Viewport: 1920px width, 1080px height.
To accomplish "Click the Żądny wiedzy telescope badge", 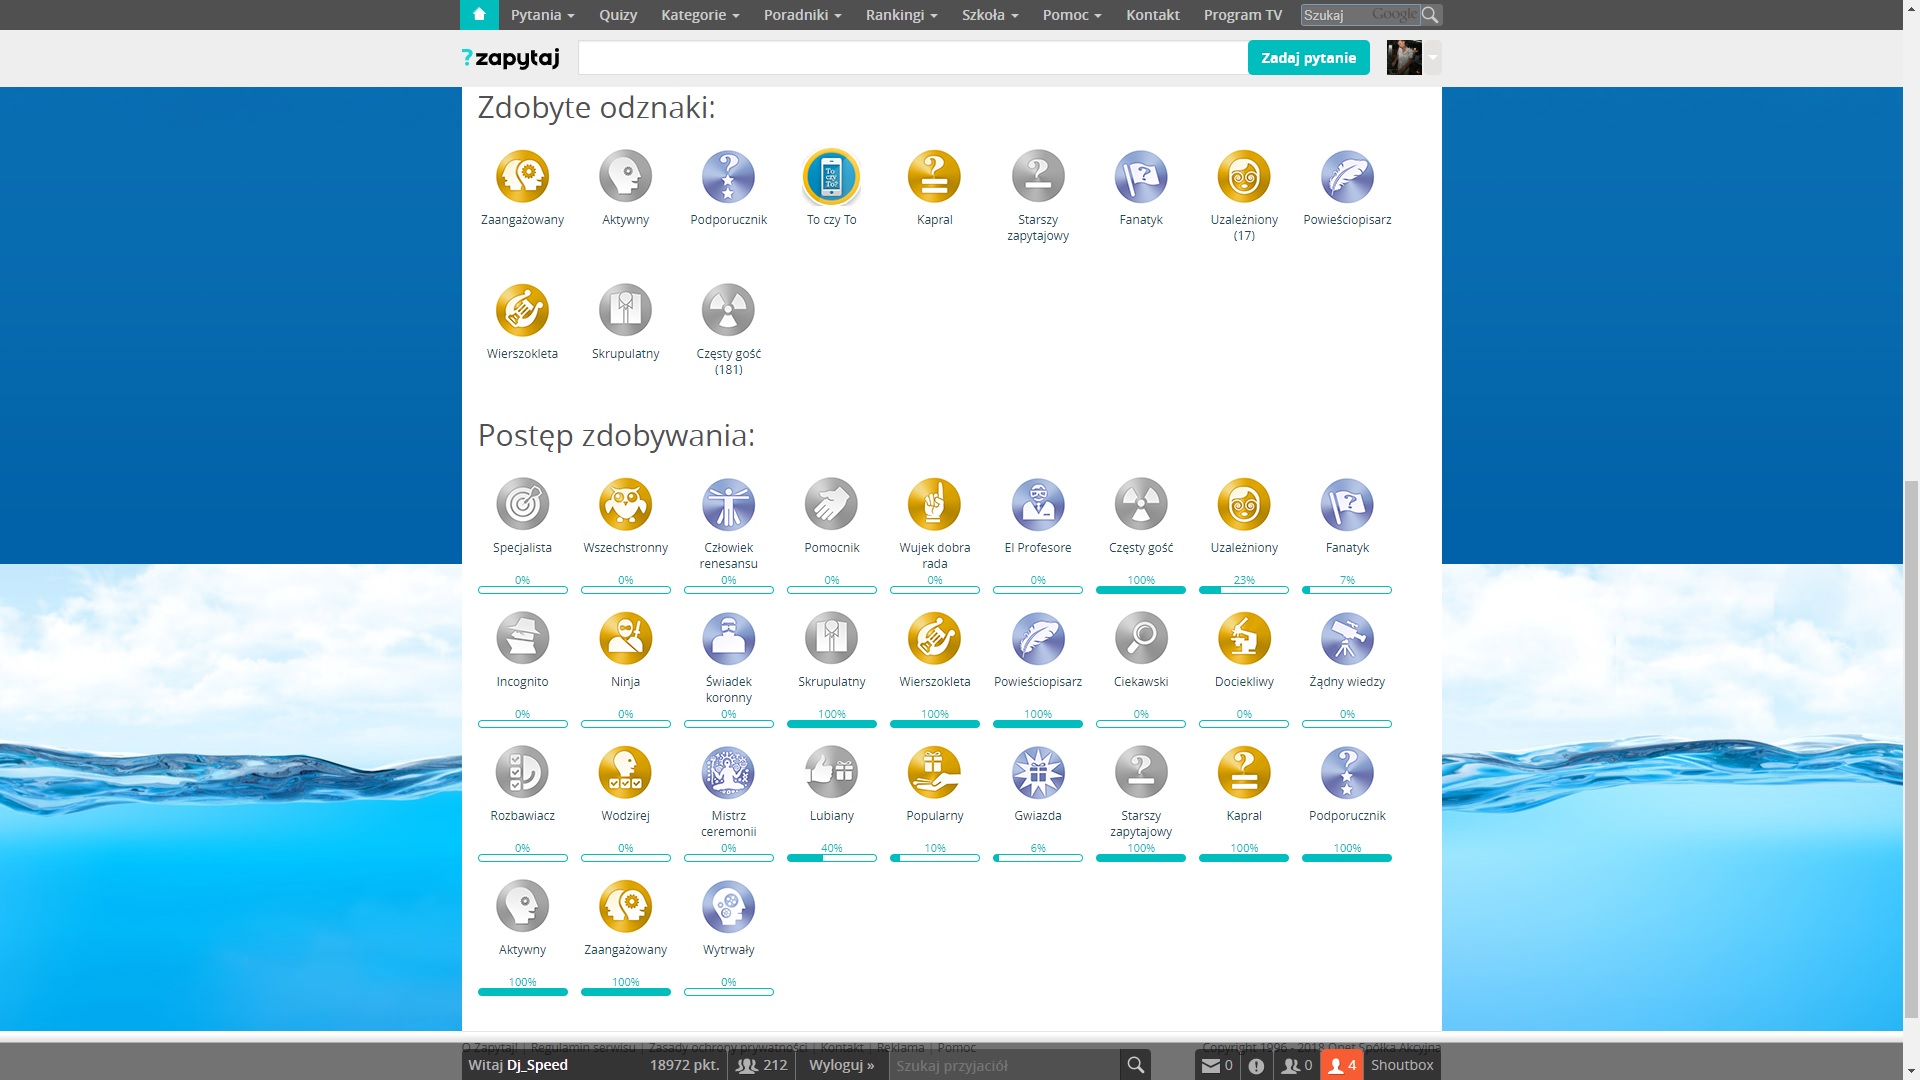I will coord(1346,639).
